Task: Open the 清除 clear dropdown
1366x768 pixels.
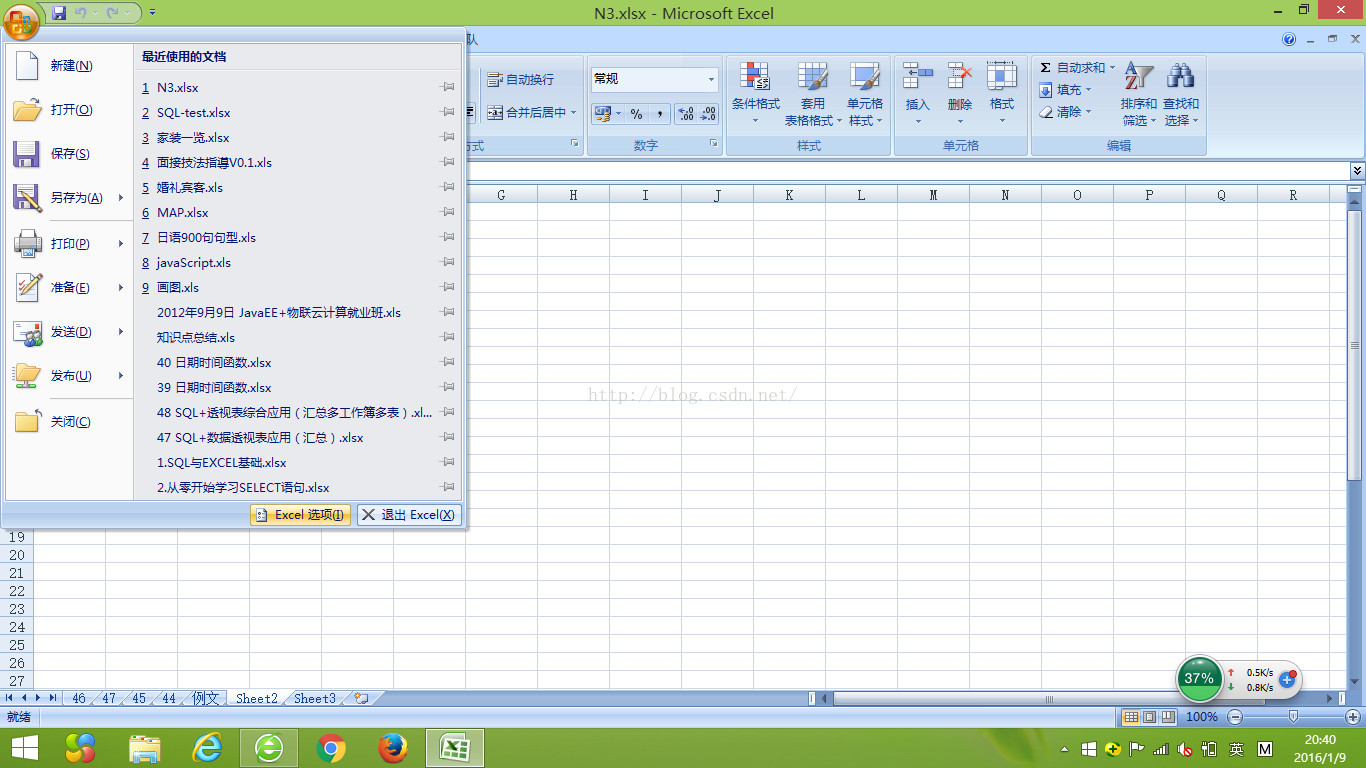Action: pos(1066,112)
